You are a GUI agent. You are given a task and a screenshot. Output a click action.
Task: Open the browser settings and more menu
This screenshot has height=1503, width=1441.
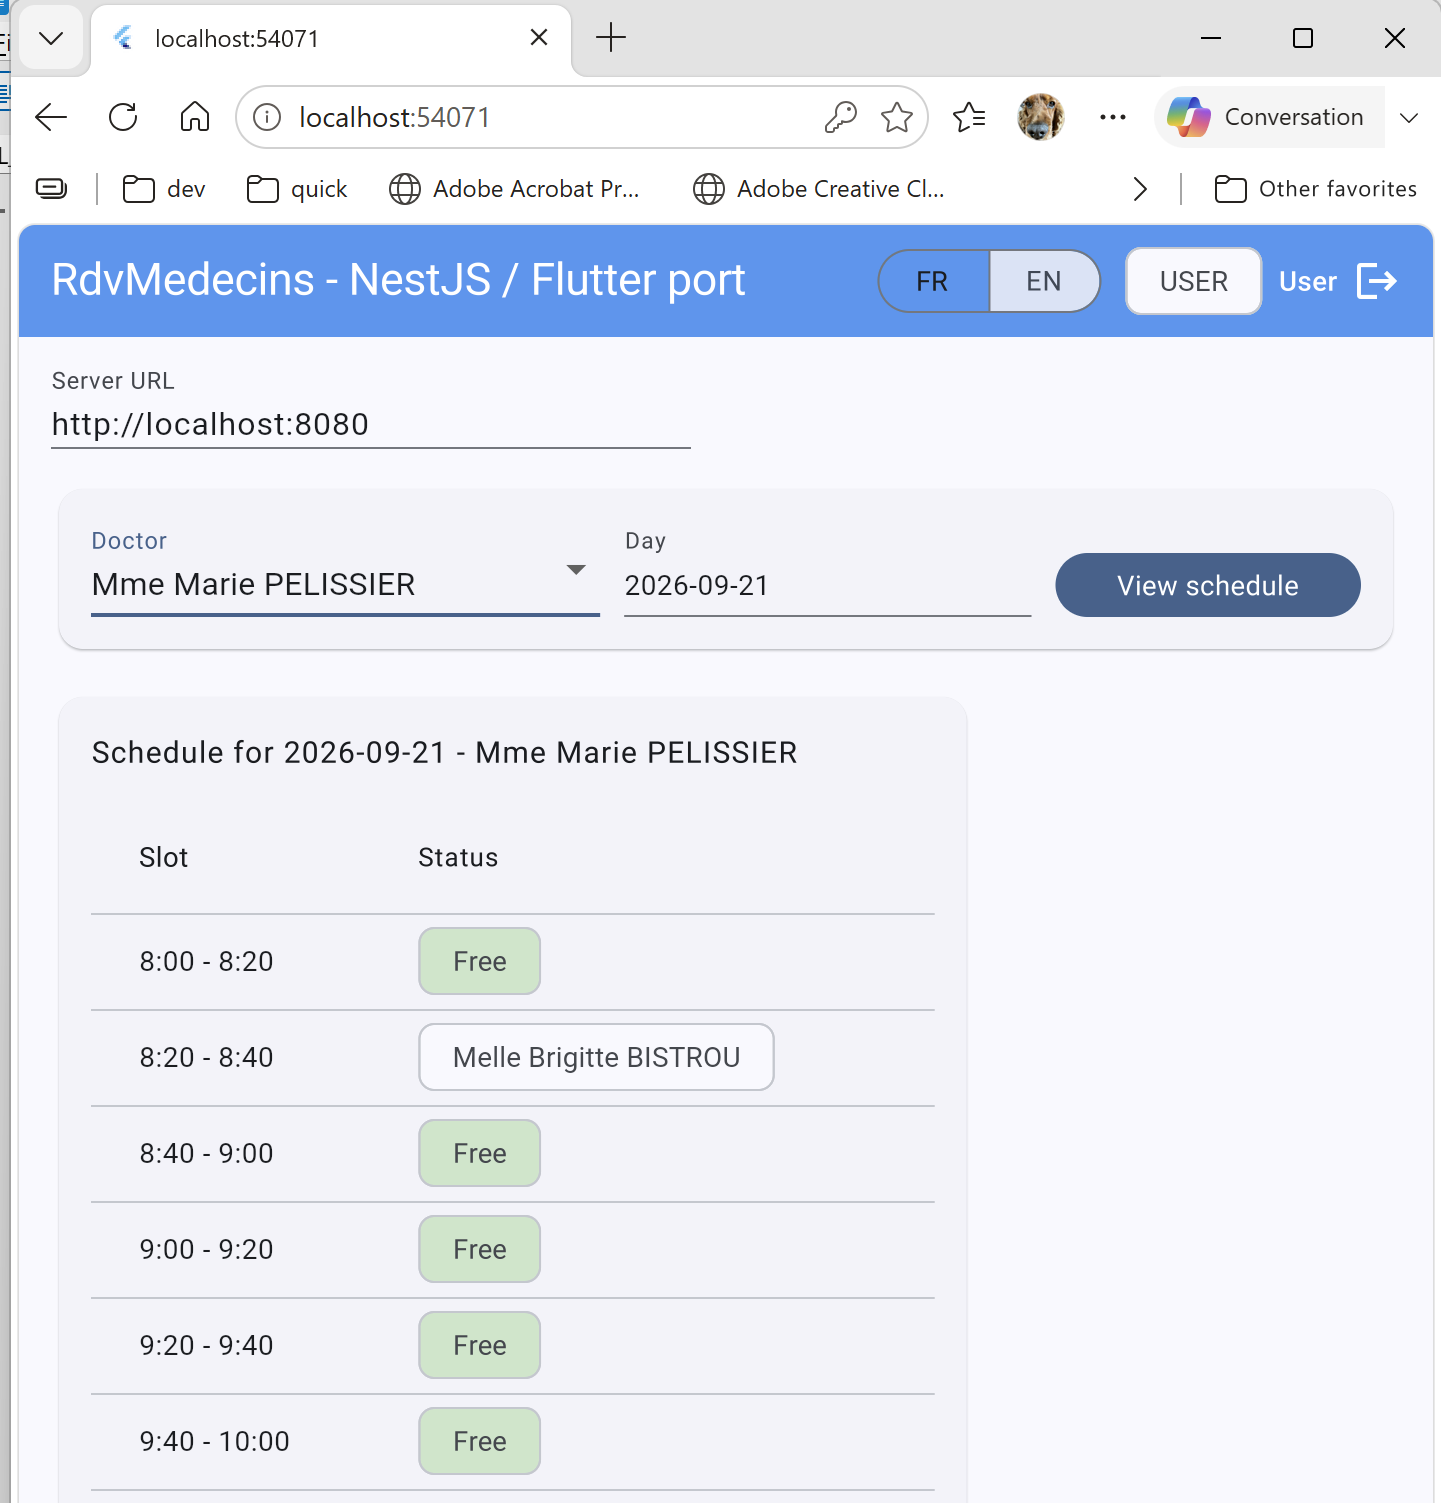(x=1113, y=117)
